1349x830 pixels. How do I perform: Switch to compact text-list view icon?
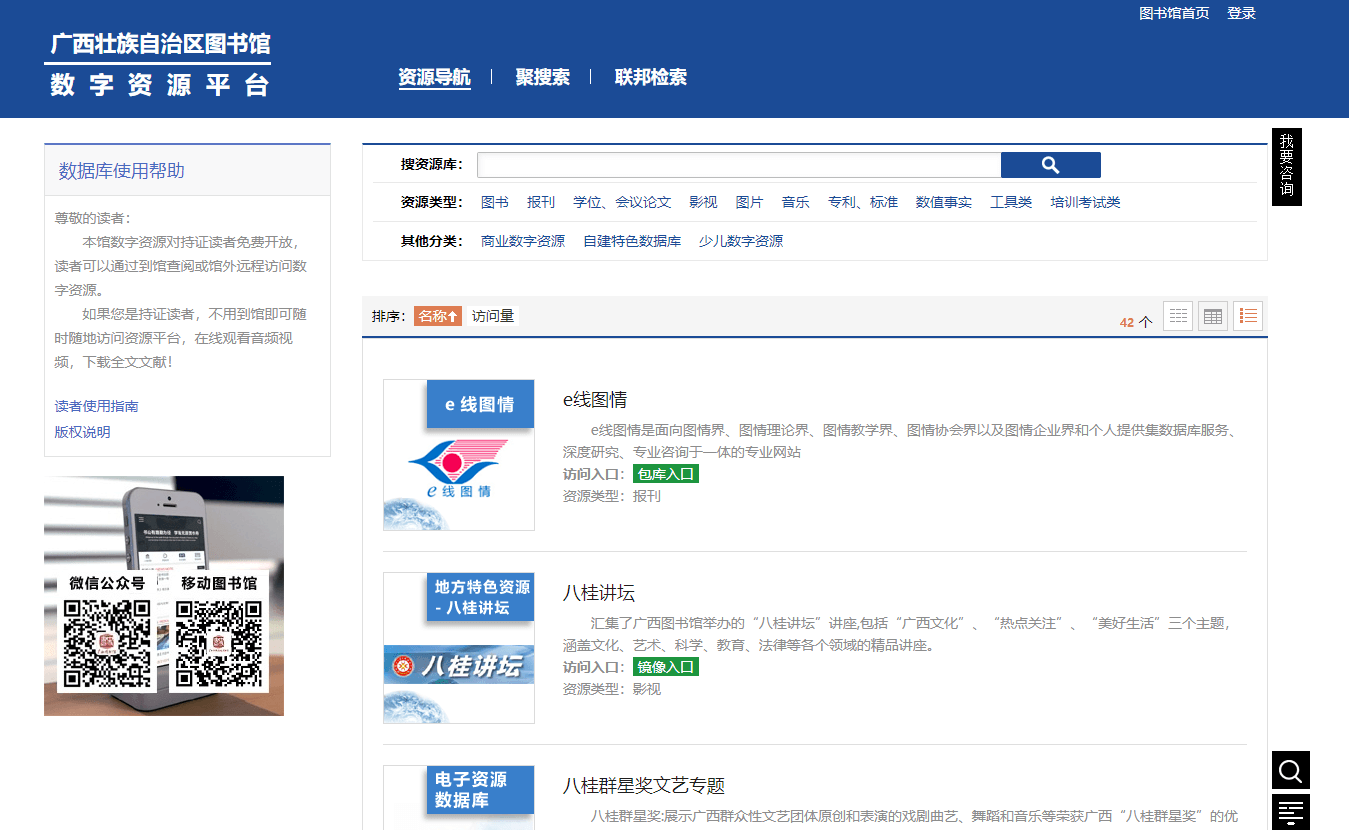click(1178, 316)
